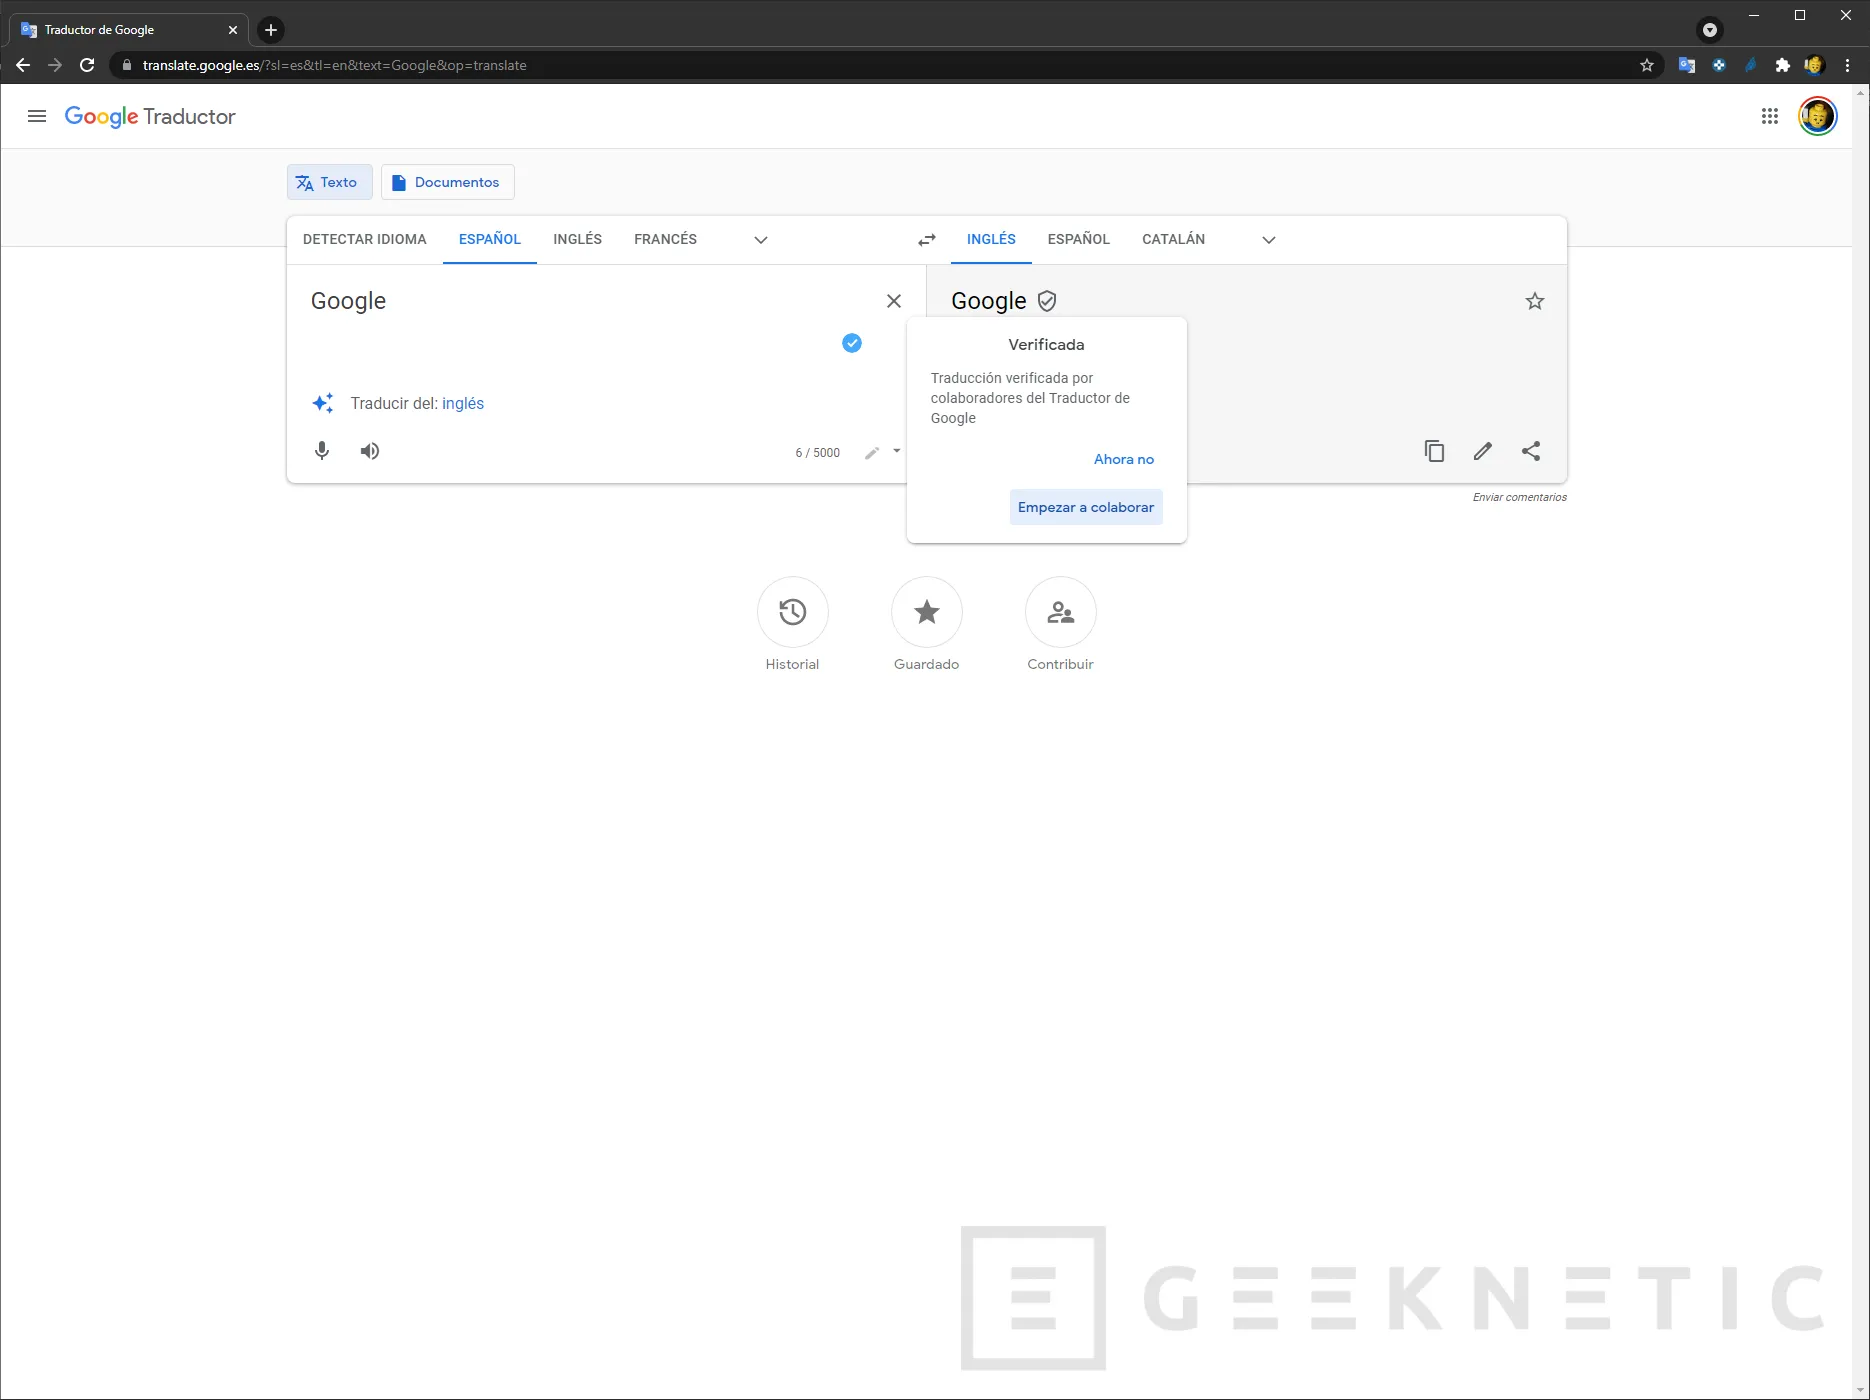Screen dimensions: 1870x1400
Task: Open the Historial history button
Action: [792, 612]
